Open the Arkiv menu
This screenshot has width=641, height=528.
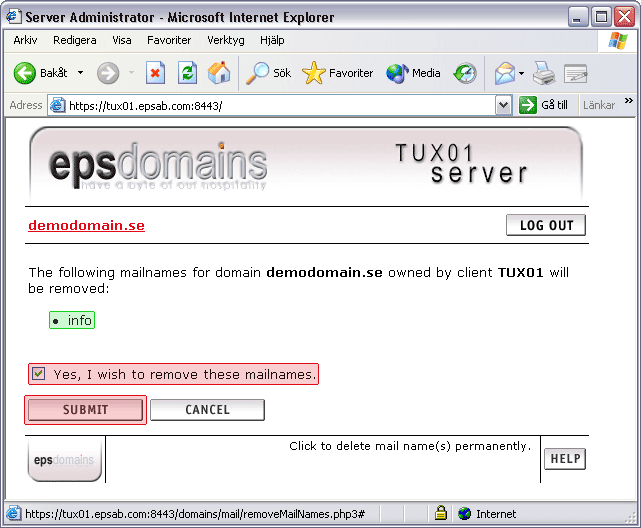pyautogui.click(x=25, y=40)
